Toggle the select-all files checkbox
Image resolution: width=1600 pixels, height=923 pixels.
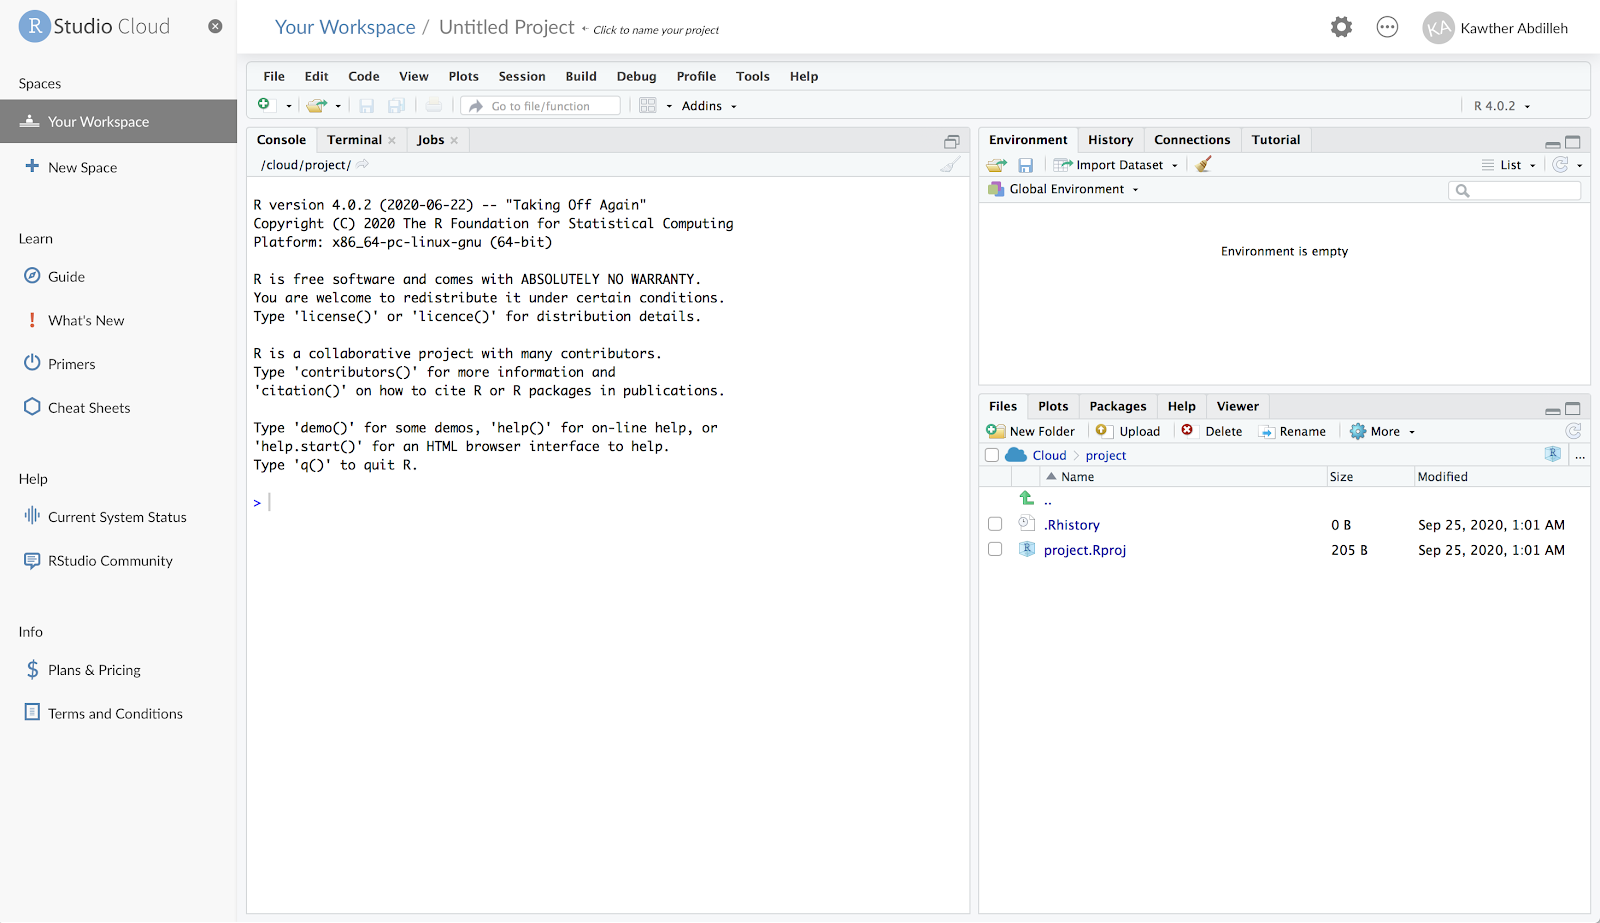(992, 455)
